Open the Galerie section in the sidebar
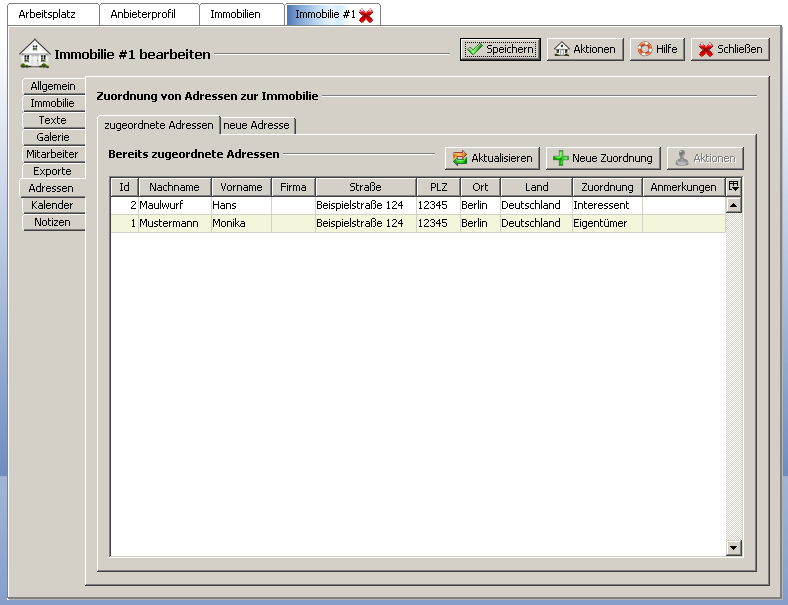788x605 pixels. tap(53, 137)
